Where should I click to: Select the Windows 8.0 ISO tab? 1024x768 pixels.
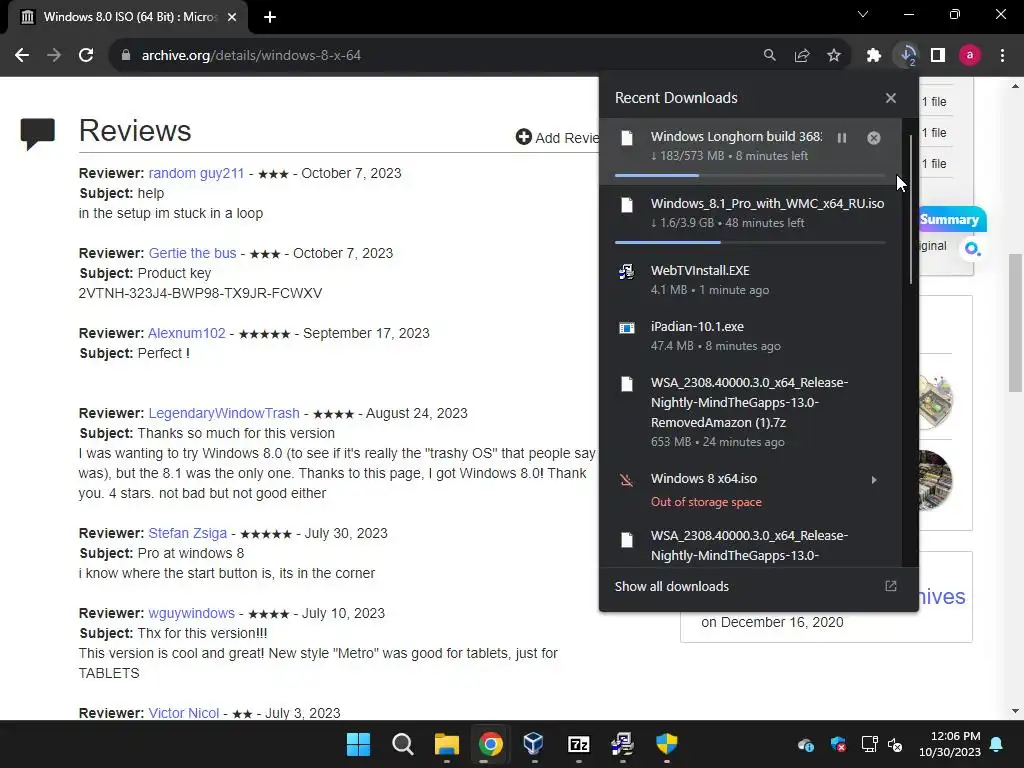coord(128,17)
